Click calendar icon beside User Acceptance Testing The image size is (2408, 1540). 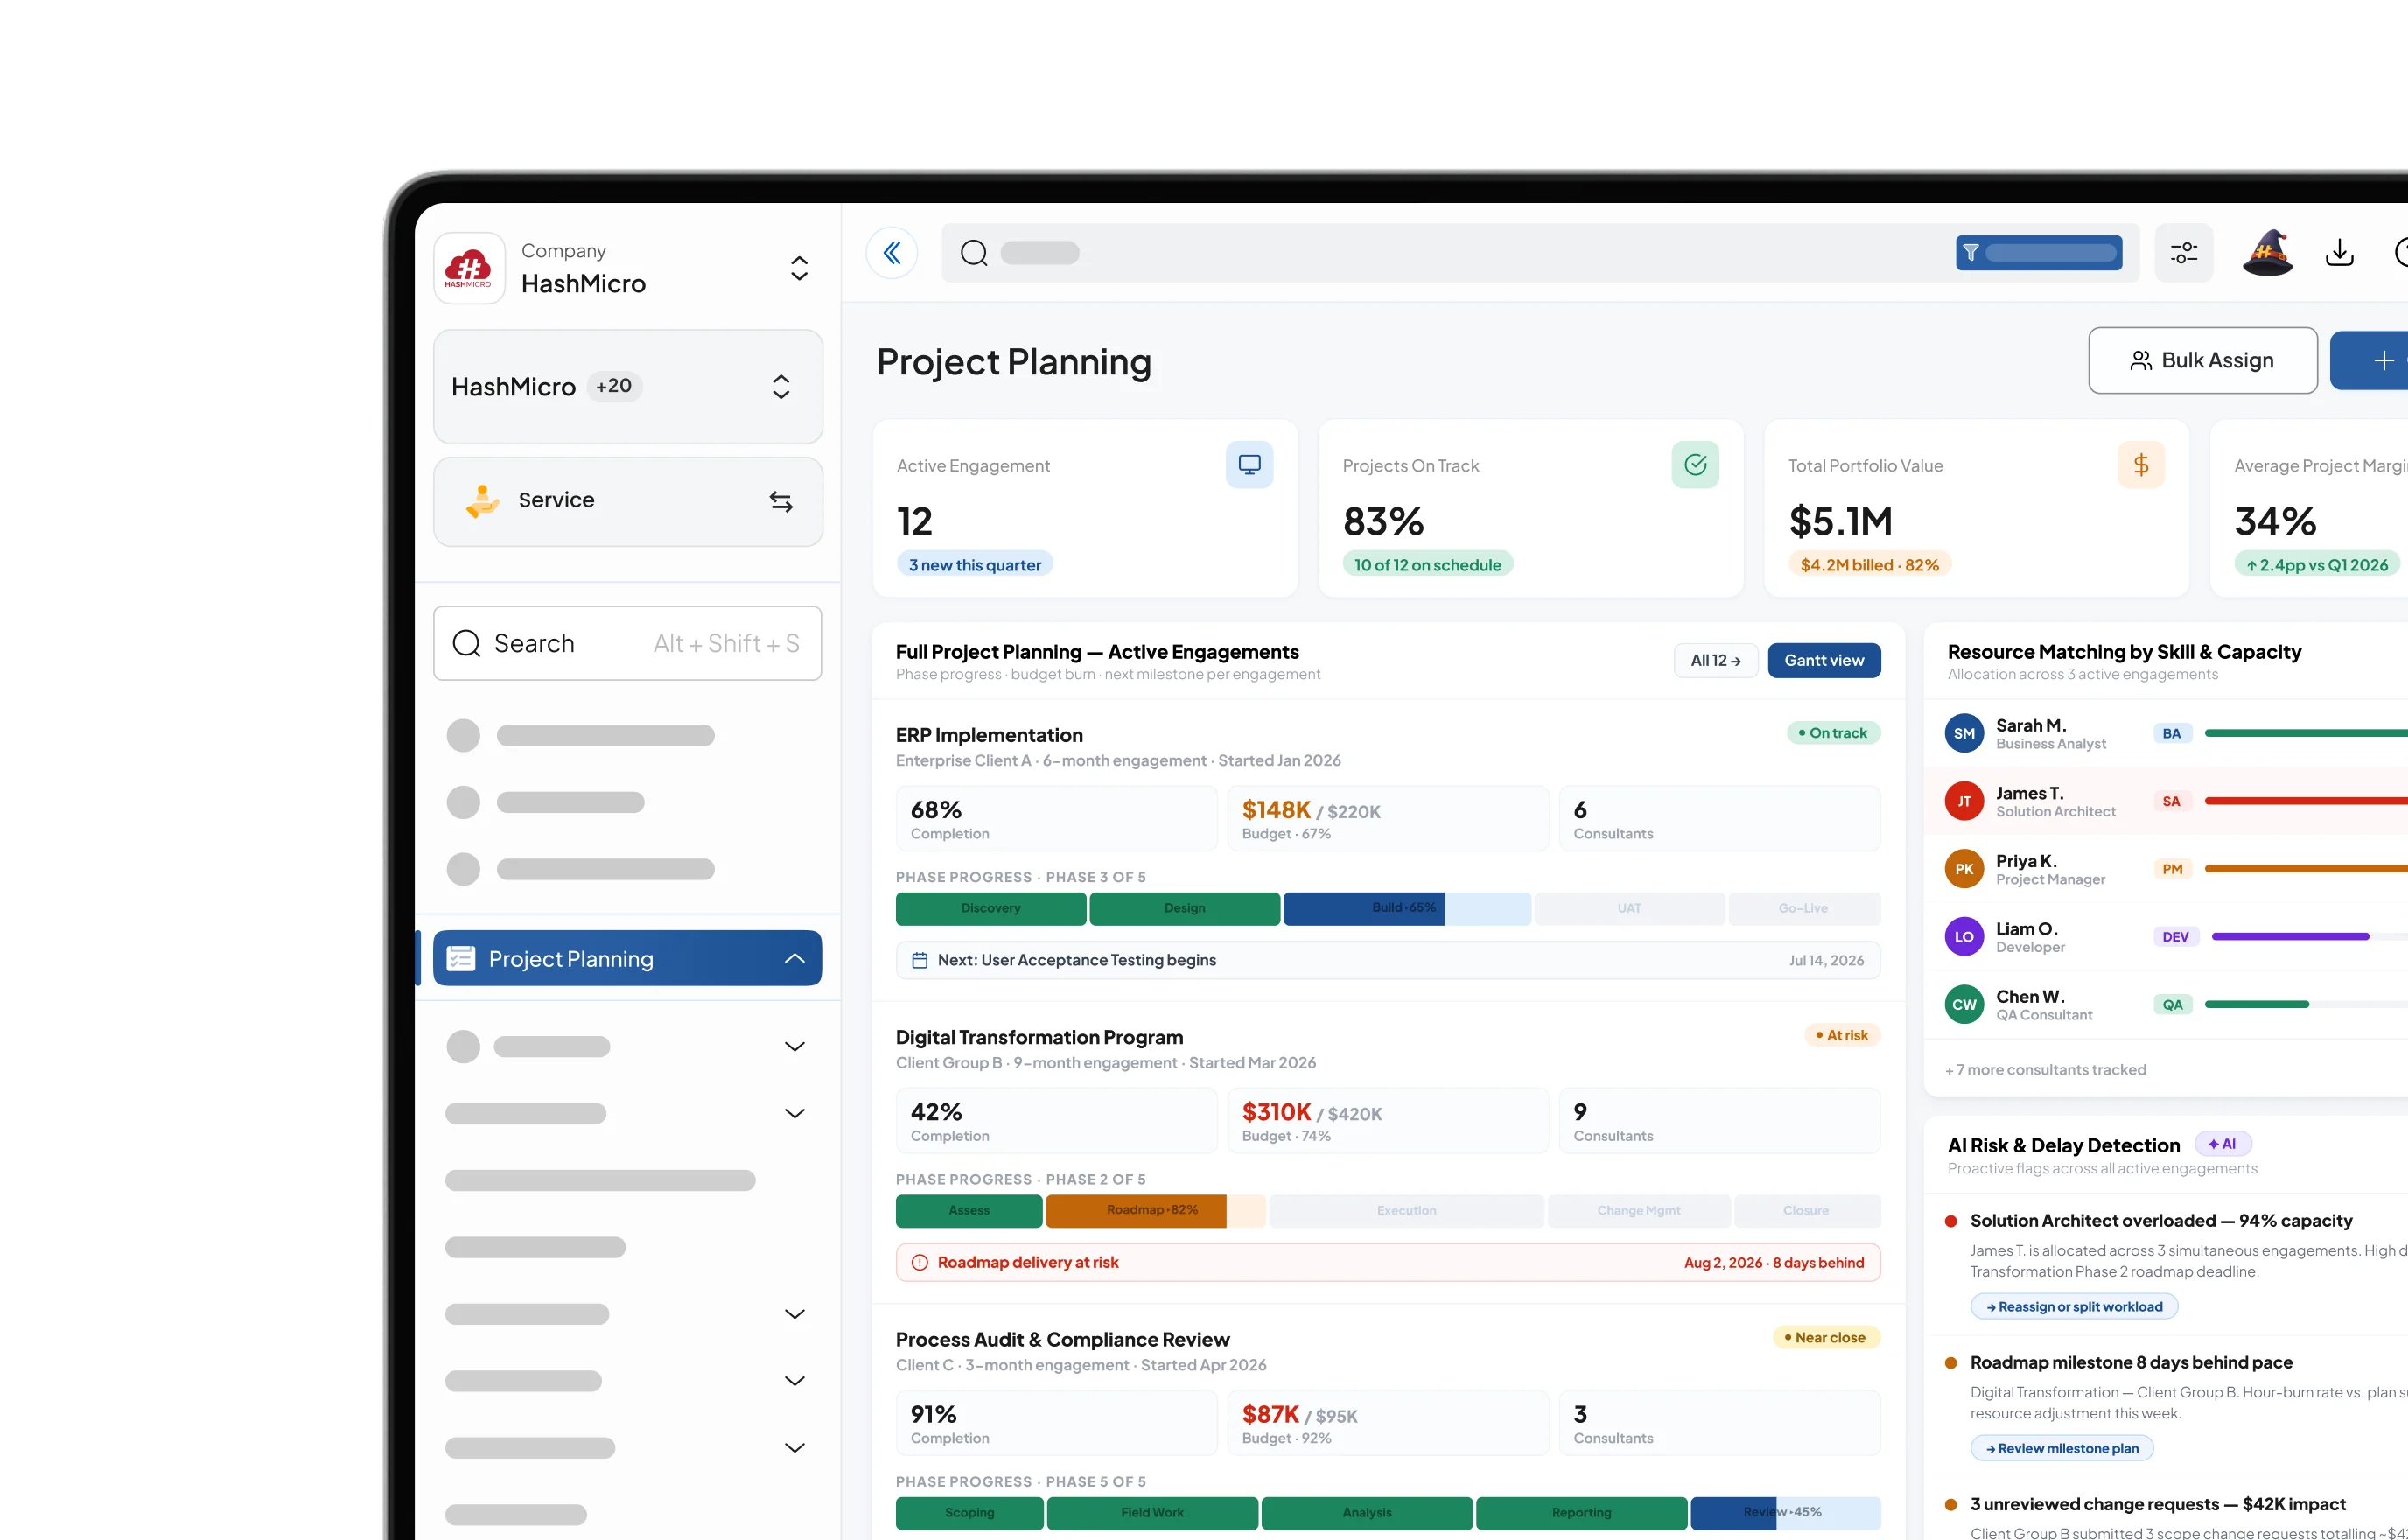coord(920,960)
